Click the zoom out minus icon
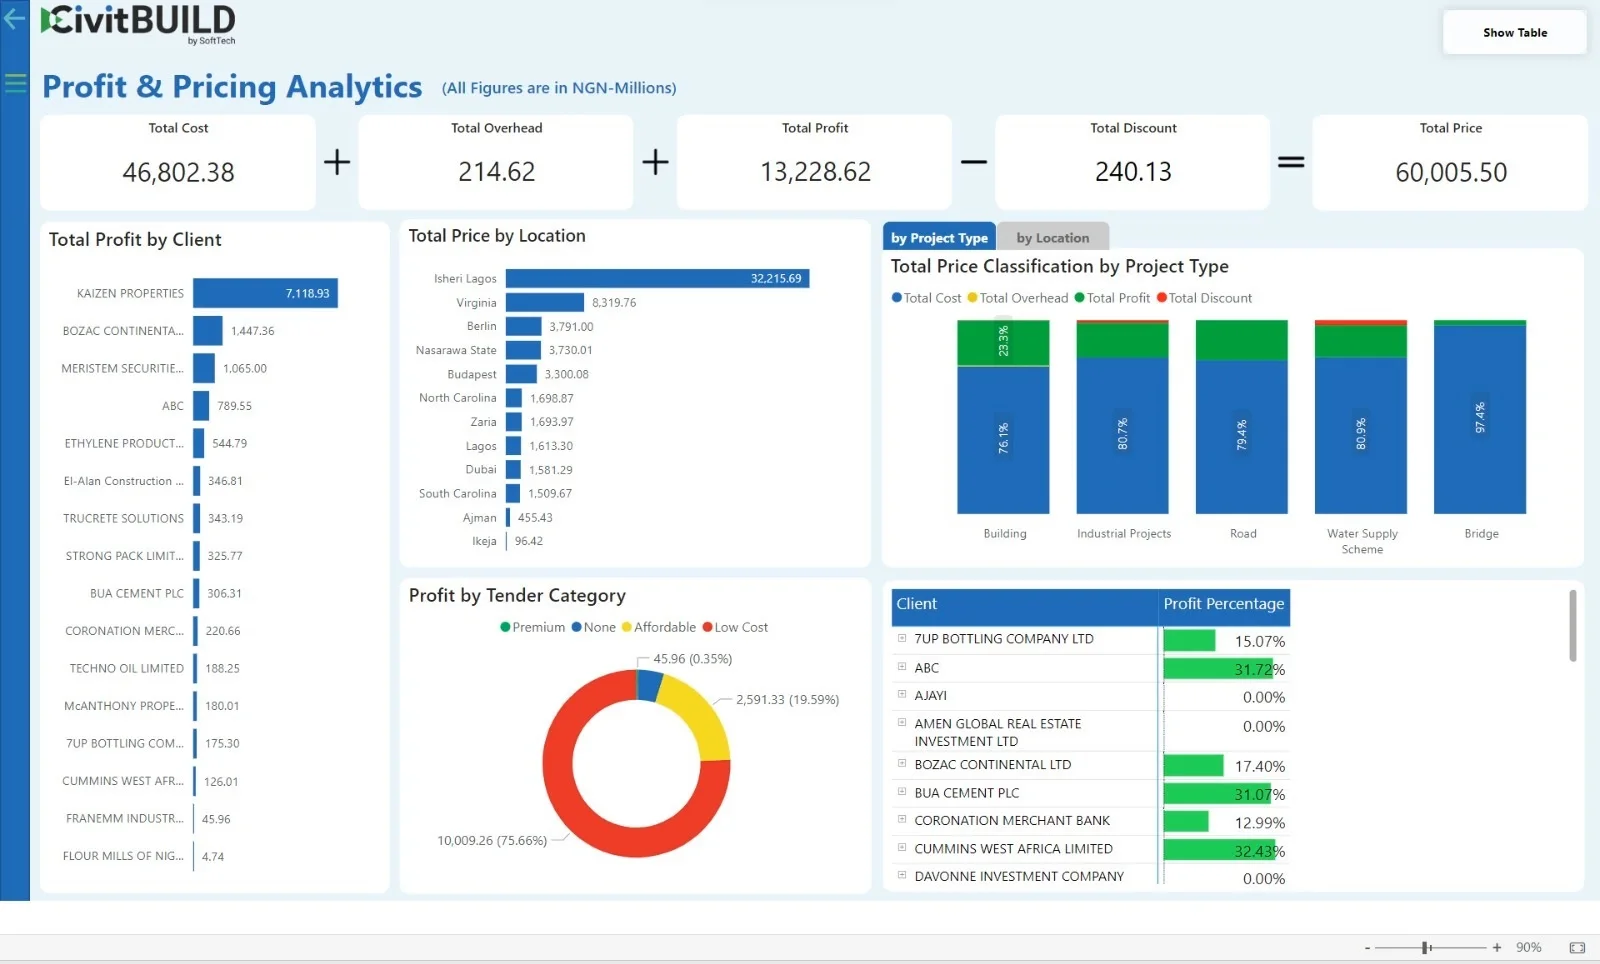 [1367, 947]
